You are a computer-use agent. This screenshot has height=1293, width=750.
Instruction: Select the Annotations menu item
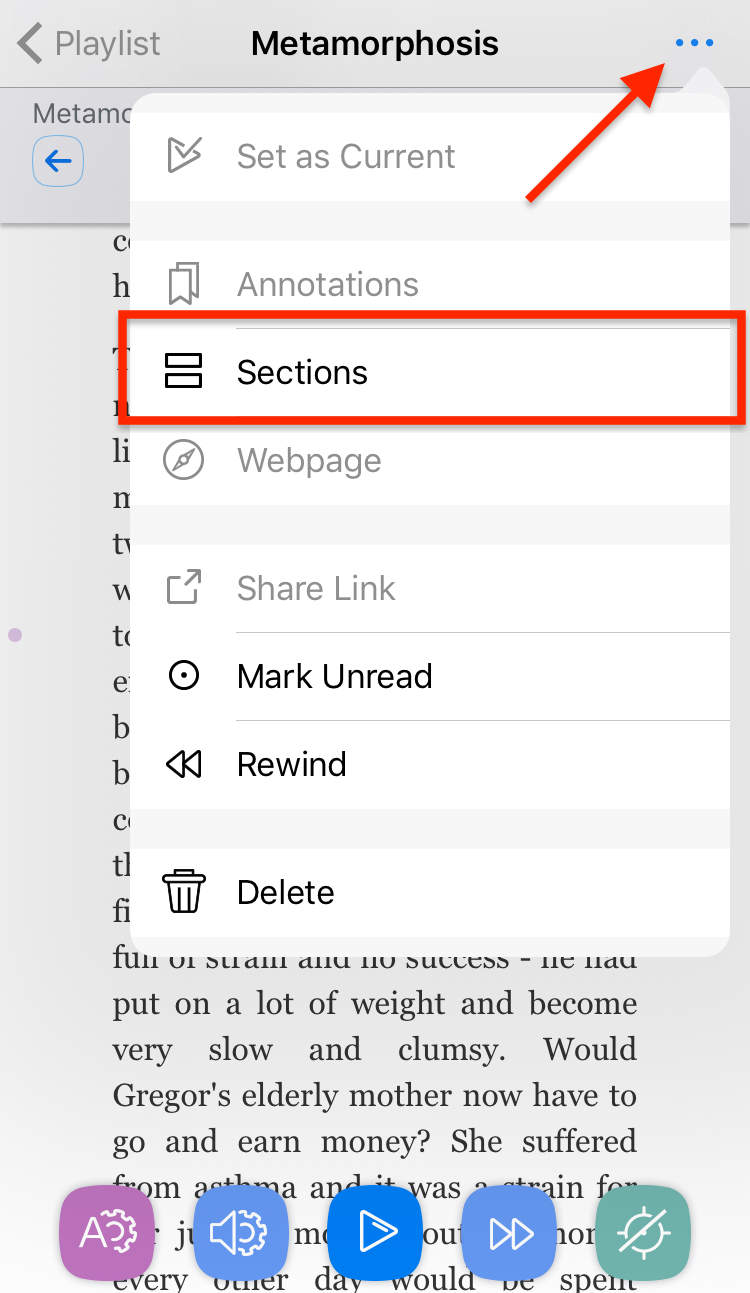click(430, 284)
